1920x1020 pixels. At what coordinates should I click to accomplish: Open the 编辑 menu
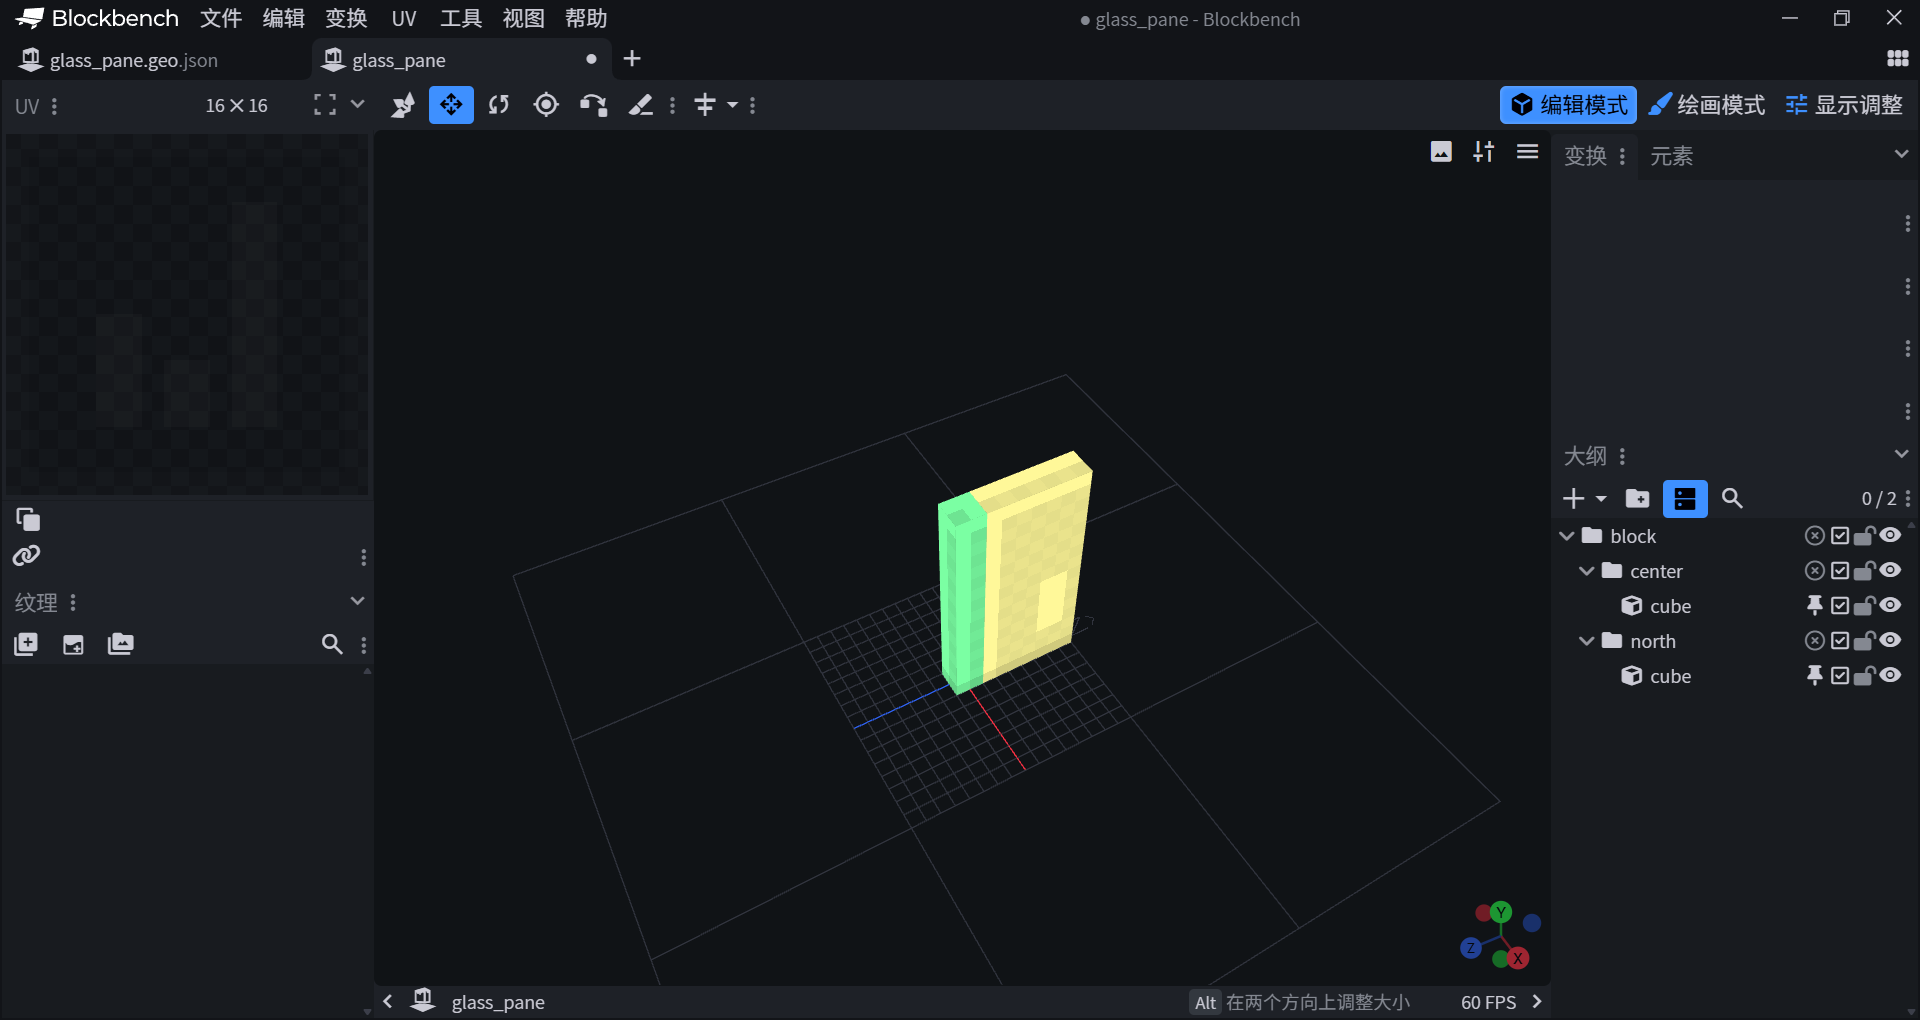tap(284, 18)
